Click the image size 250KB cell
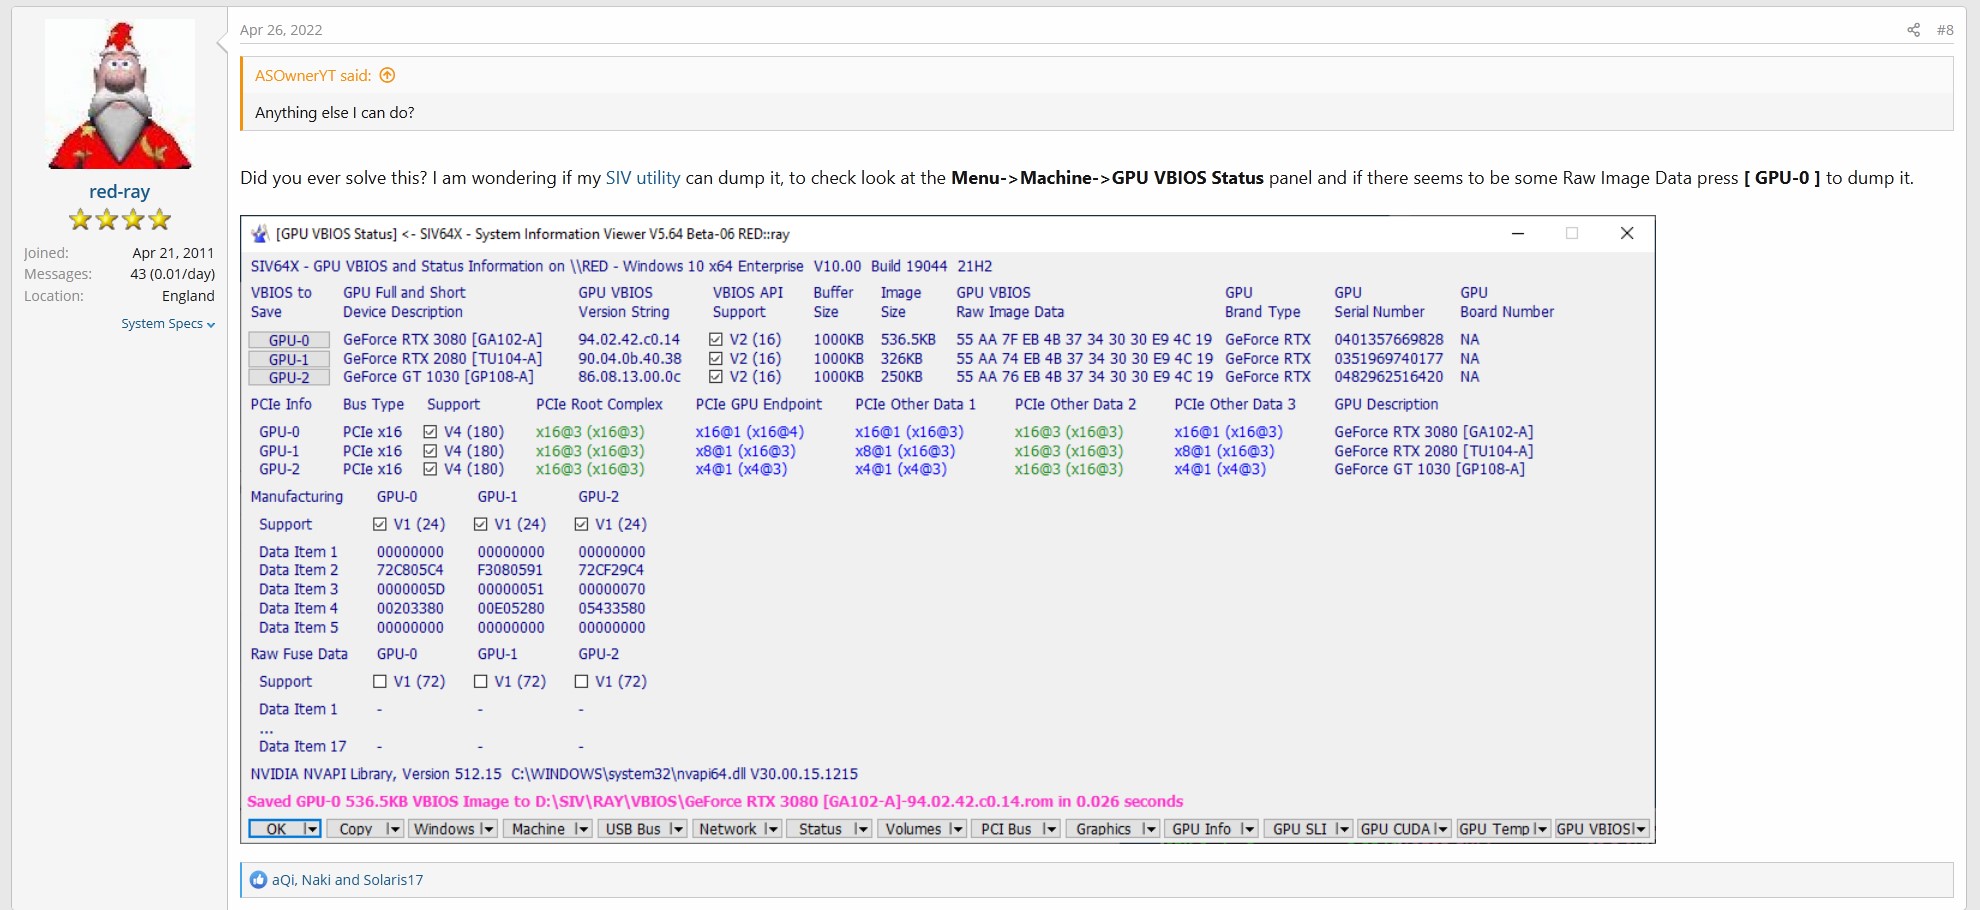Viewport: 1980px width, 910px height. pyautogui.click(x=901, y=377)
